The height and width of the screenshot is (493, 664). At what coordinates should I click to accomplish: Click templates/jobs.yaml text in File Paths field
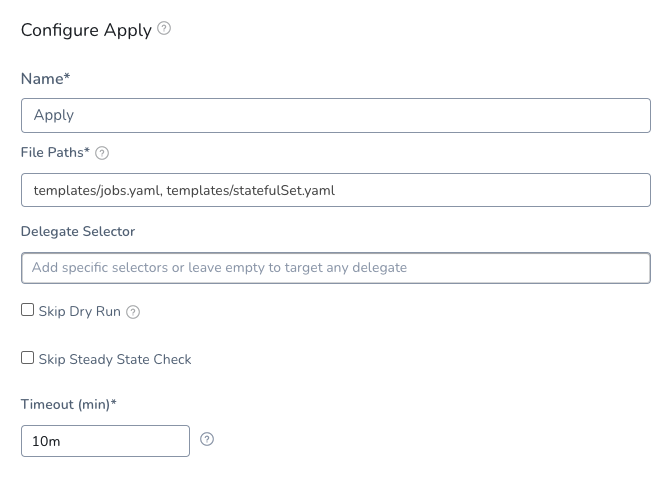coord(97,191)
